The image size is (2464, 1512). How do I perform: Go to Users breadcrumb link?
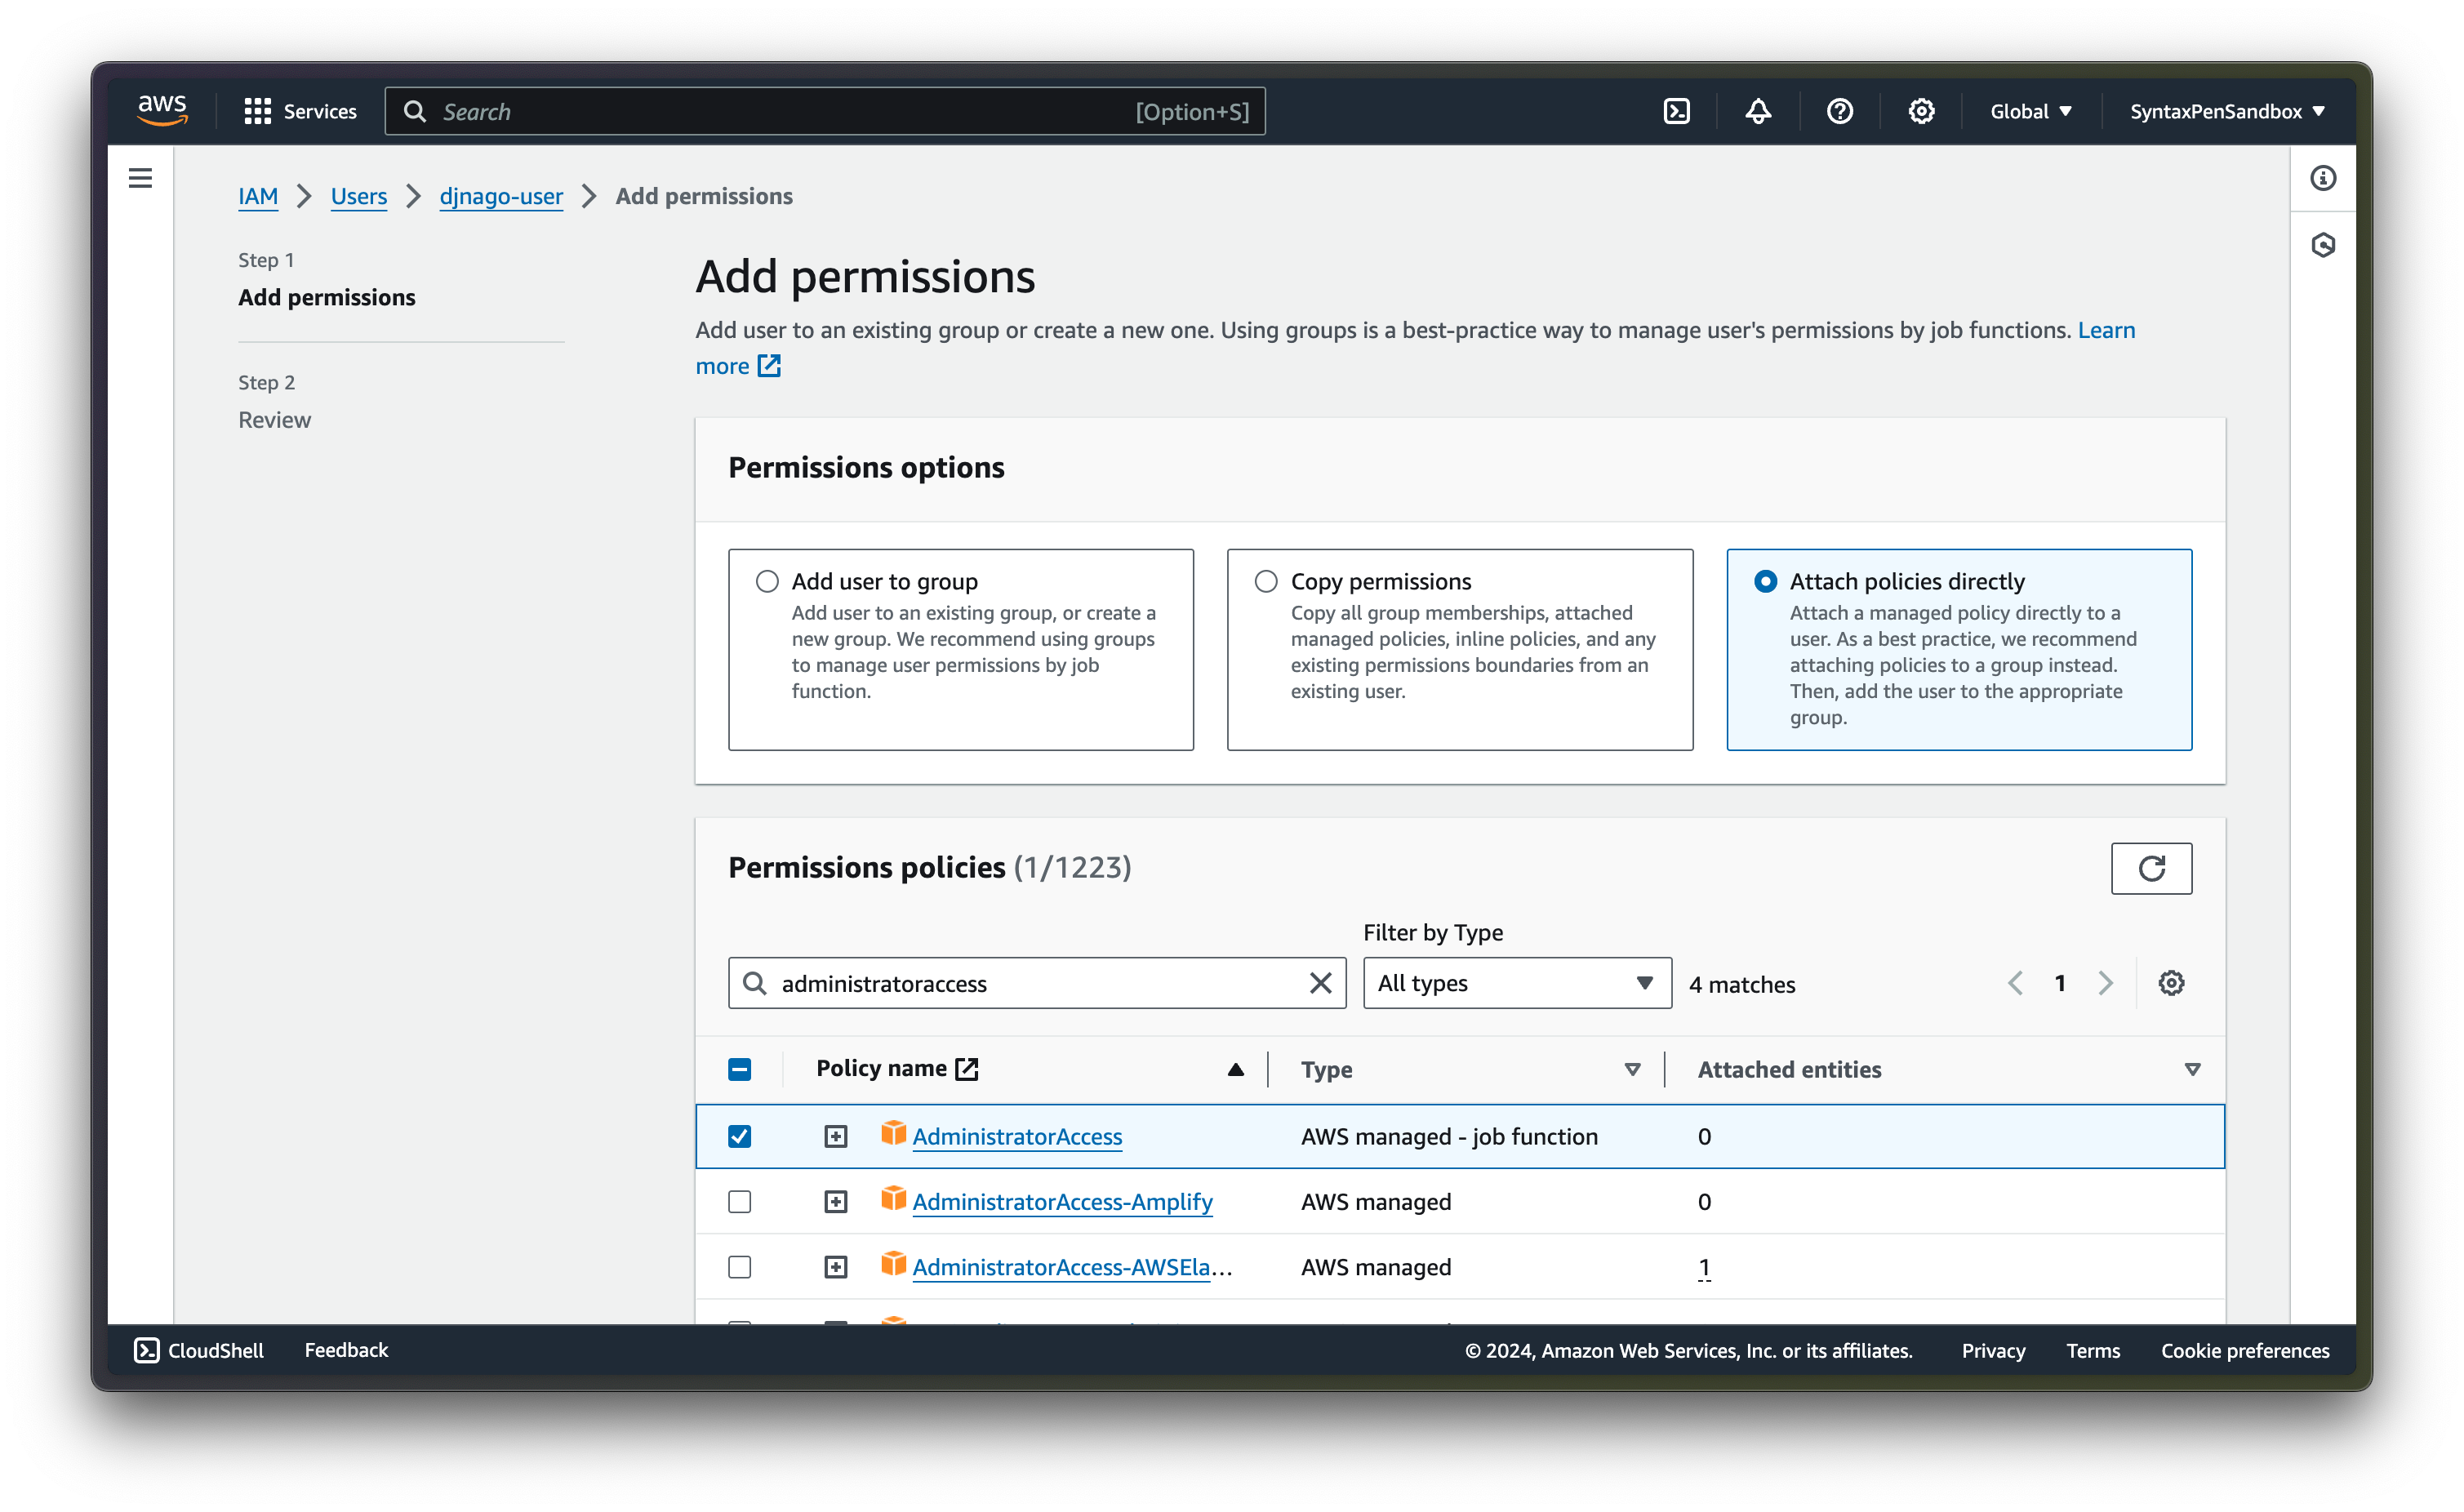tap(359, 196)
